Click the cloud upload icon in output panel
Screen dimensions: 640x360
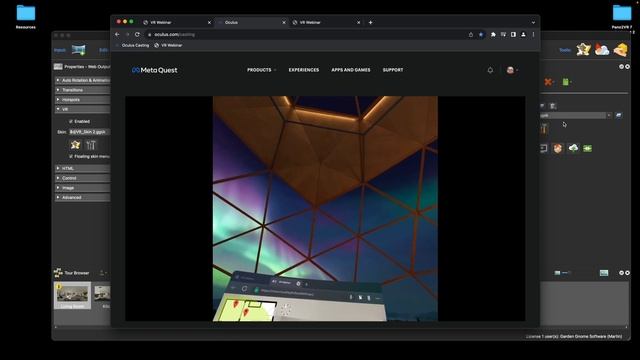click(x=573, y=148)
